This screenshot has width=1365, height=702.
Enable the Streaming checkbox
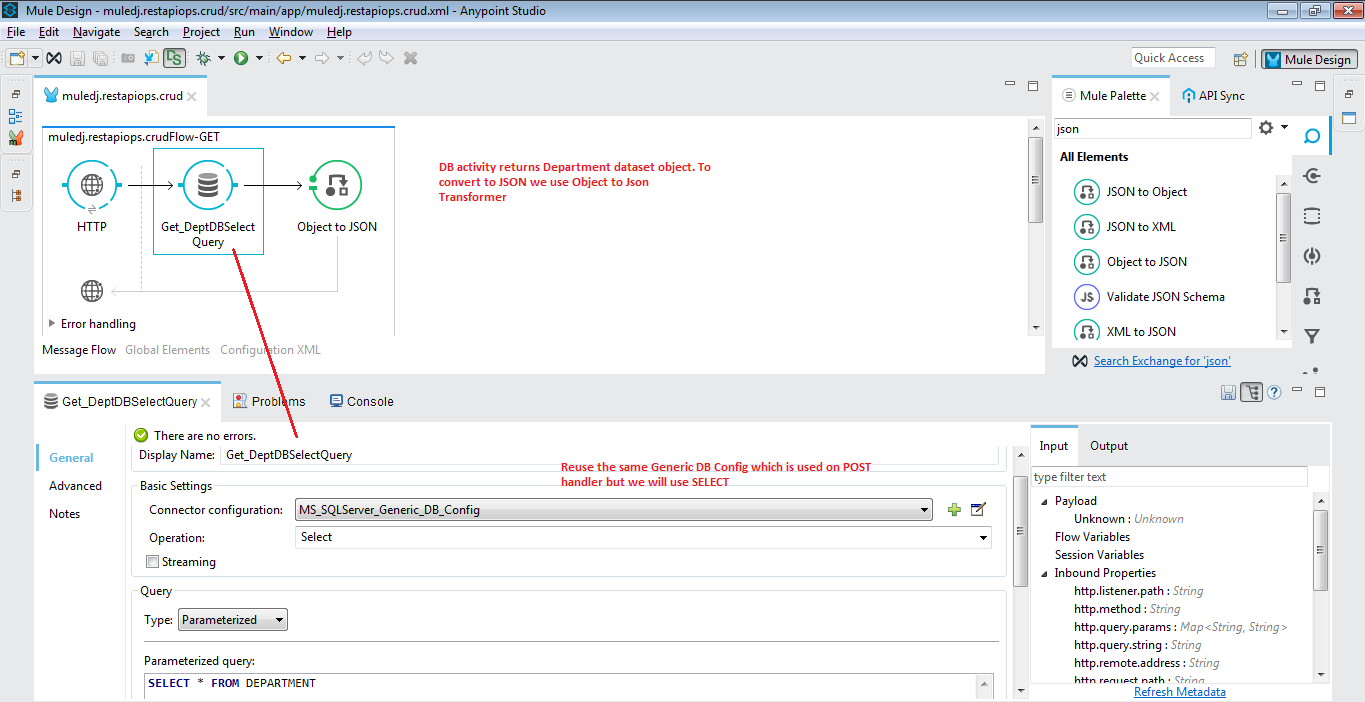pyautogui.click(x=152, y=561)
